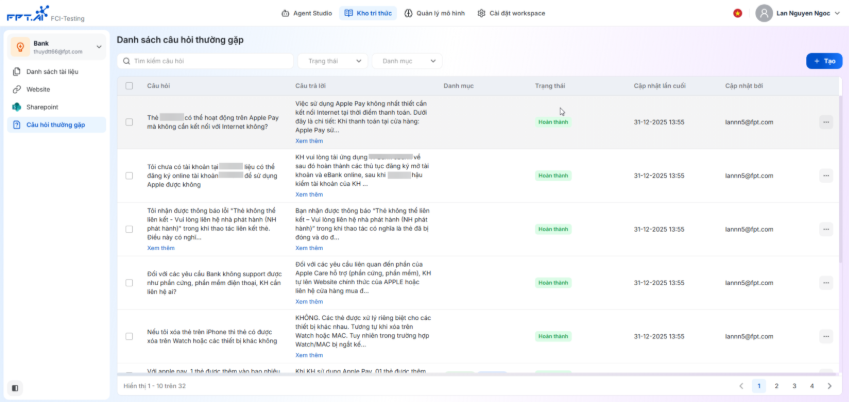Image resolution: width=849 pixels, height=402 pixels.
Task: Open Sharepoint from the sidebar
Action: click(44, 106)
